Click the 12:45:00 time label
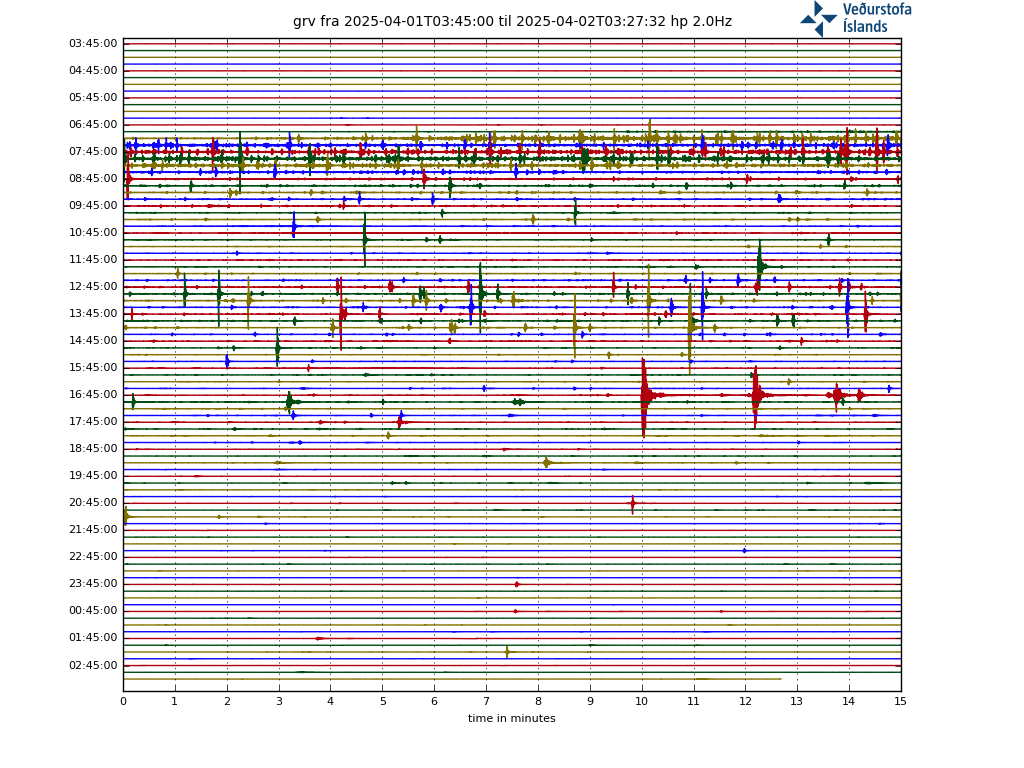 [93, 287]
